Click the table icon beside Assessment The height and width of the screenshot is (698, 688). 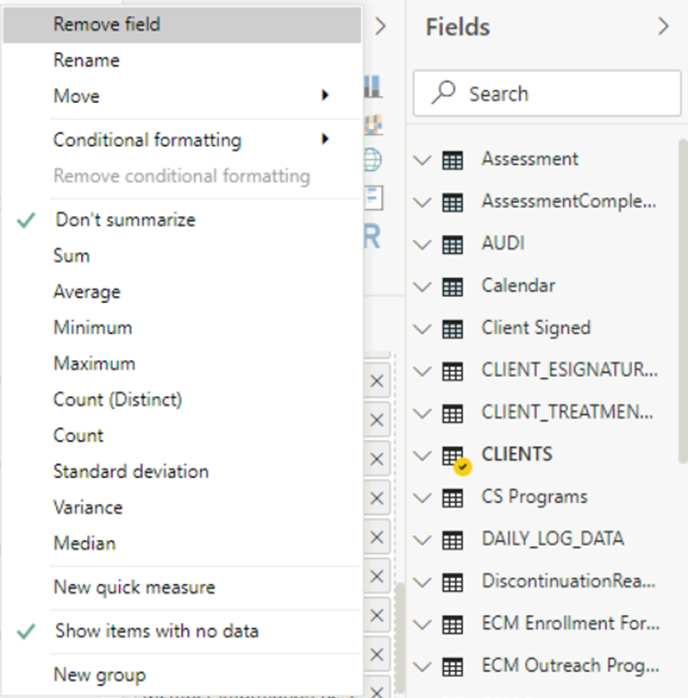click(453, 160)
